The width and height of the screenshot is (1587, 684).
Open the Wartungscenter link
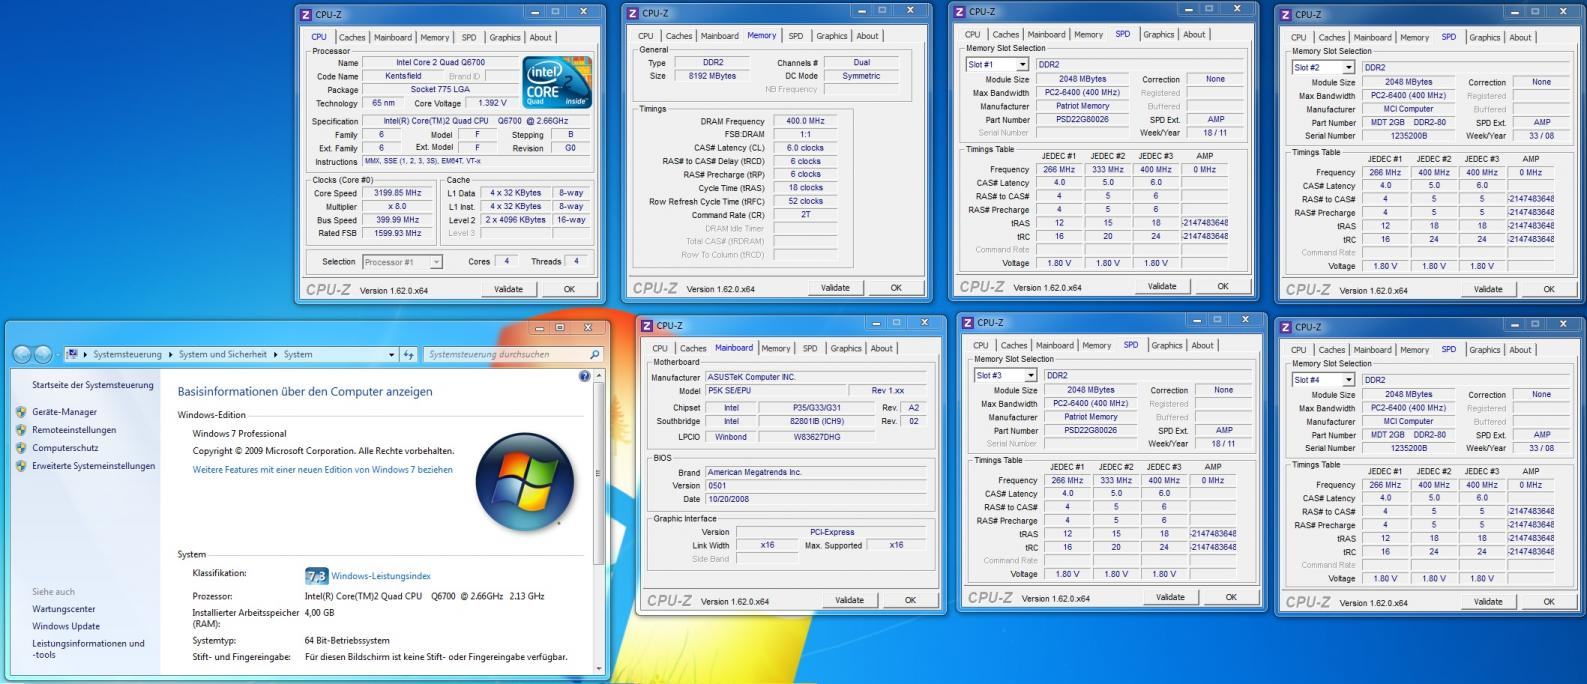[x=64, y=608]
